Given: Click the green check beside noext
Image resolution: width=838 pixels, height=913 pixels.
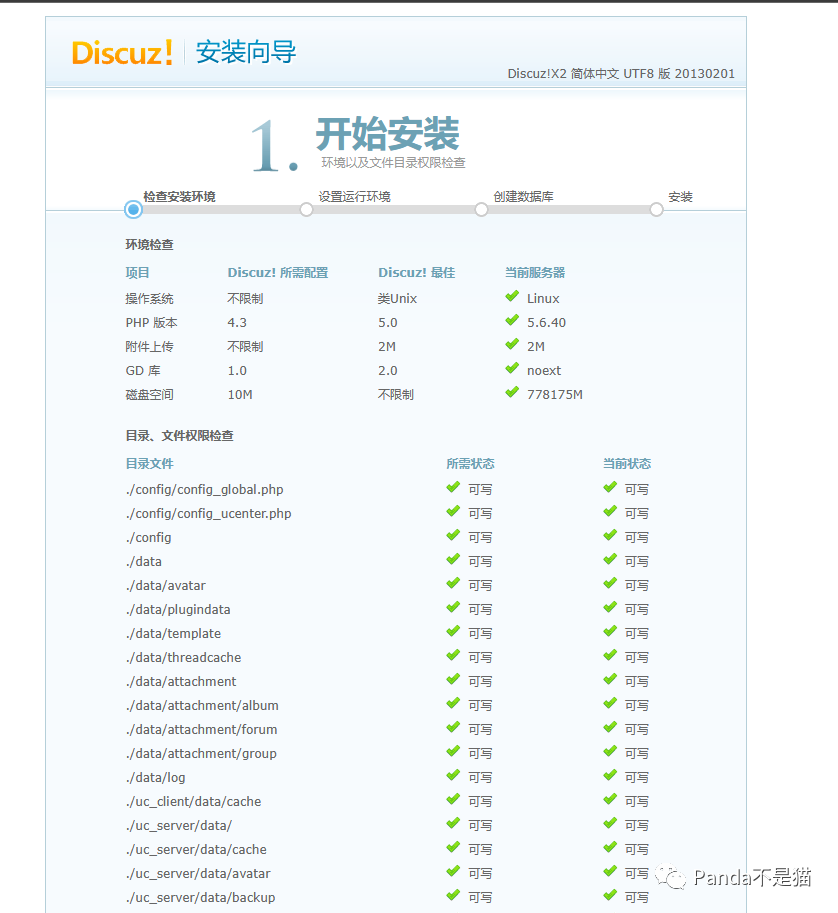Looking at the screenshot, I should pyautogui.click(x=512, y=369).
